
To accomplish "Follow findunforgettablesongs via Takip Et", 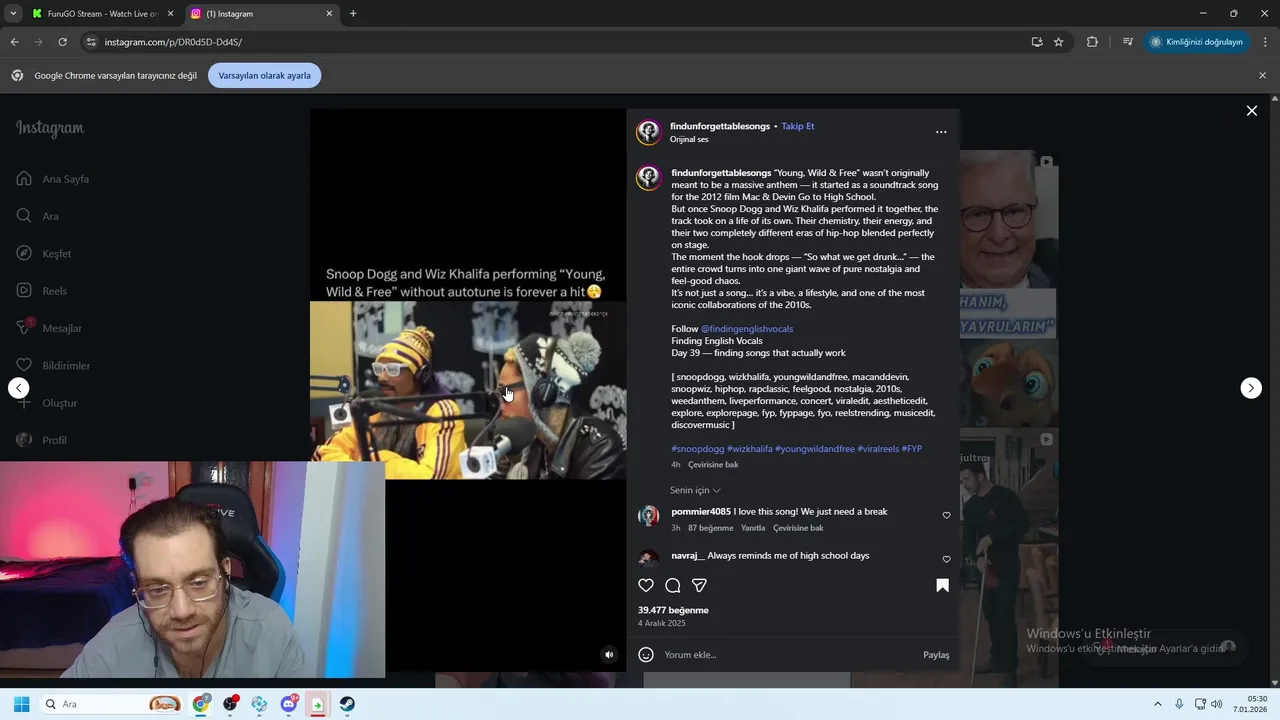I will [798, 126].
